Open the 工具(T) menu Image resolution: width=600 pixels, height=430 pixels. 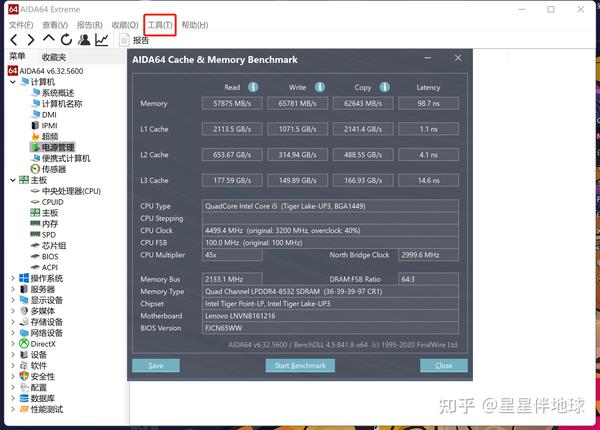click(160, 25)
